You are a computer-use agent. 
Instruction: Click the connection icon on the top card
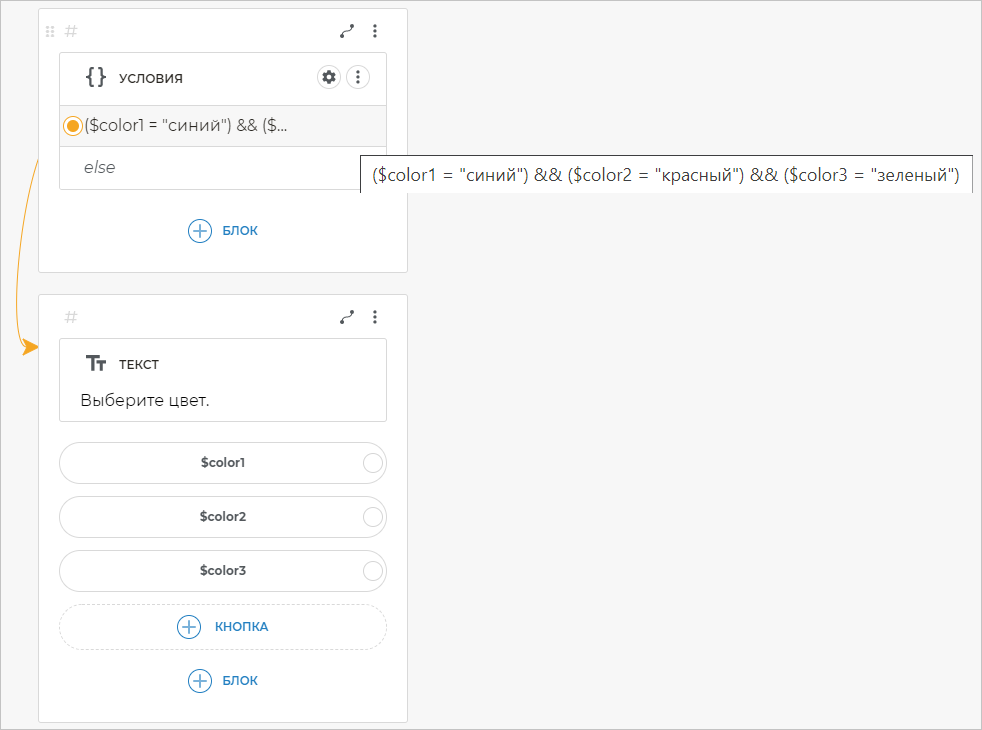click(347, 31)
